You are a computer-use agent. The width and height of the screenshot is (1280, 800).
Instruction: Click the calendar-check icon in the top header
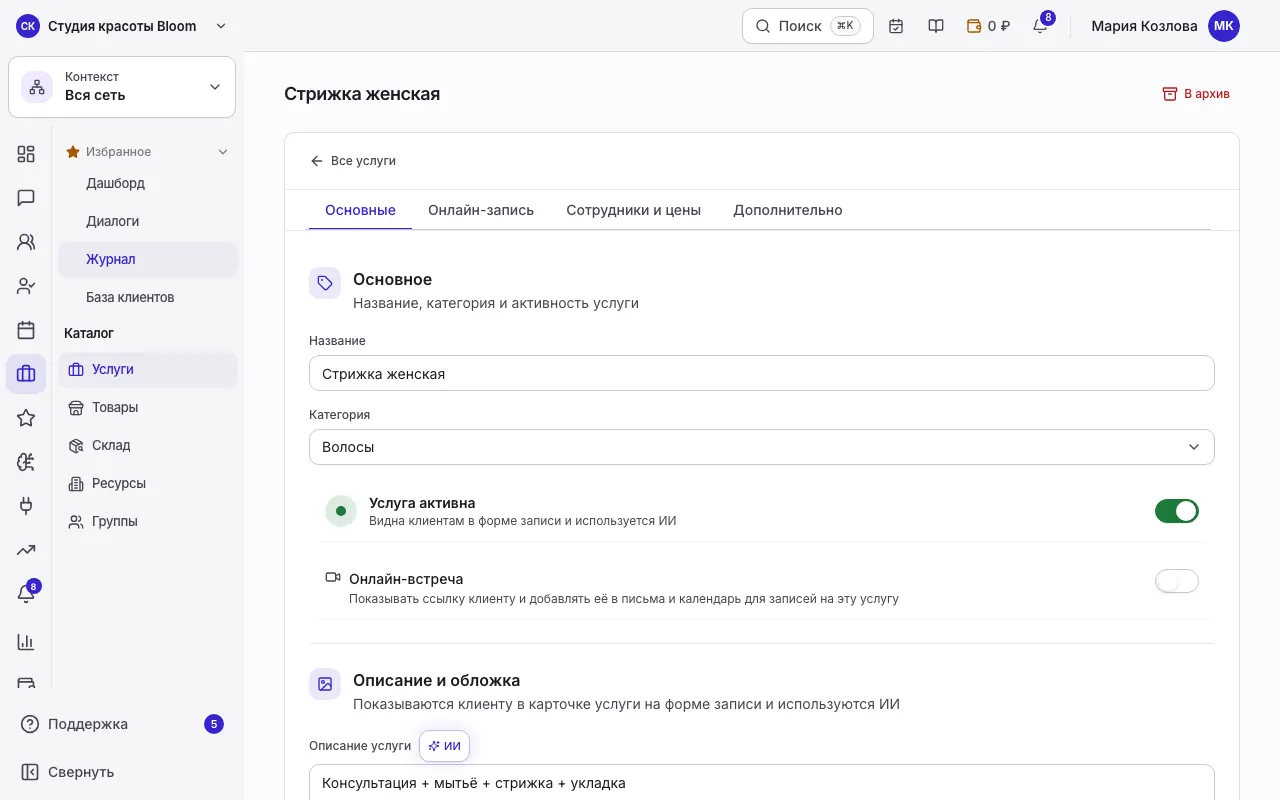(896, 26)
